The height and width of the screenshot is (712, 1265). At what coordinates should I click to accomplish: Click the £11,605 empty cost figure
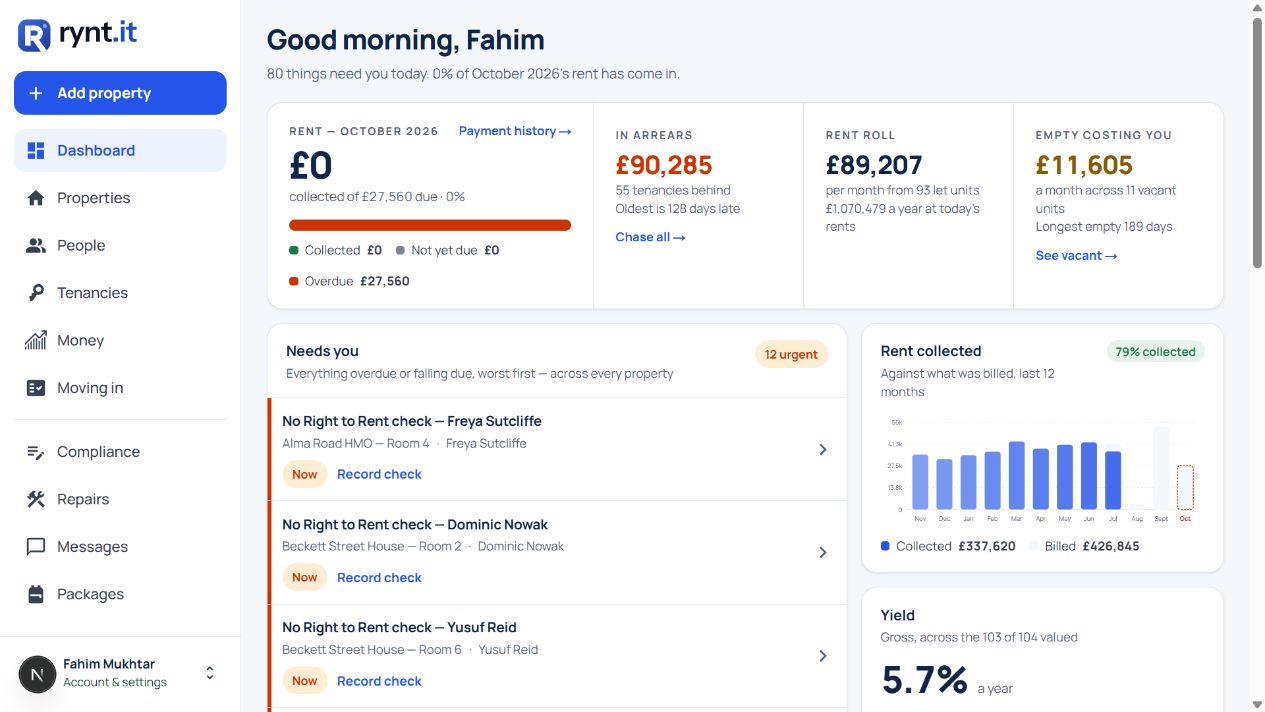click(1084, 165)
